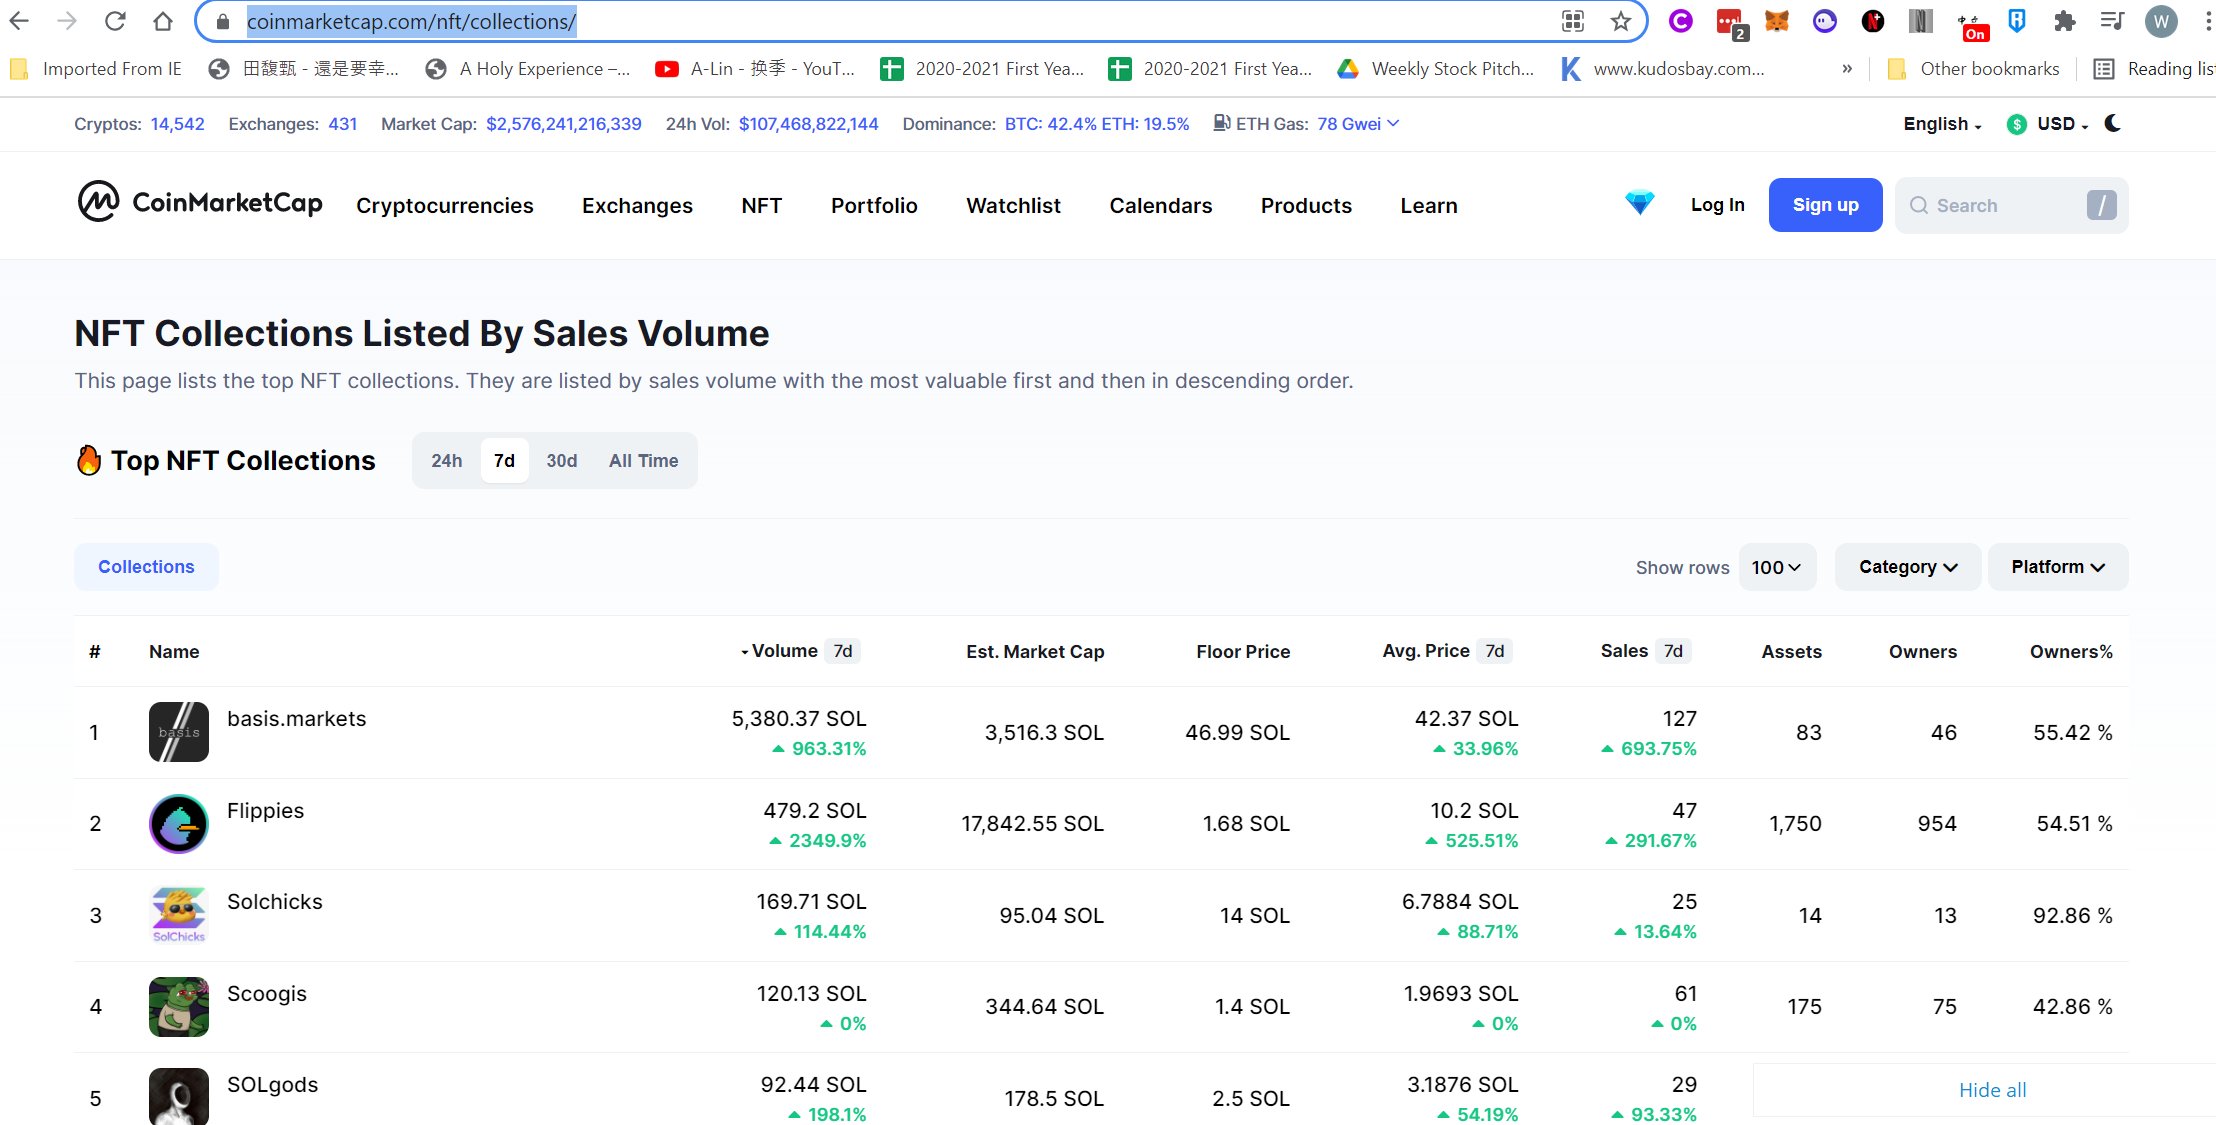Click the CoinMarketCap logo
2216x1125 pixels.
(199, 203)
